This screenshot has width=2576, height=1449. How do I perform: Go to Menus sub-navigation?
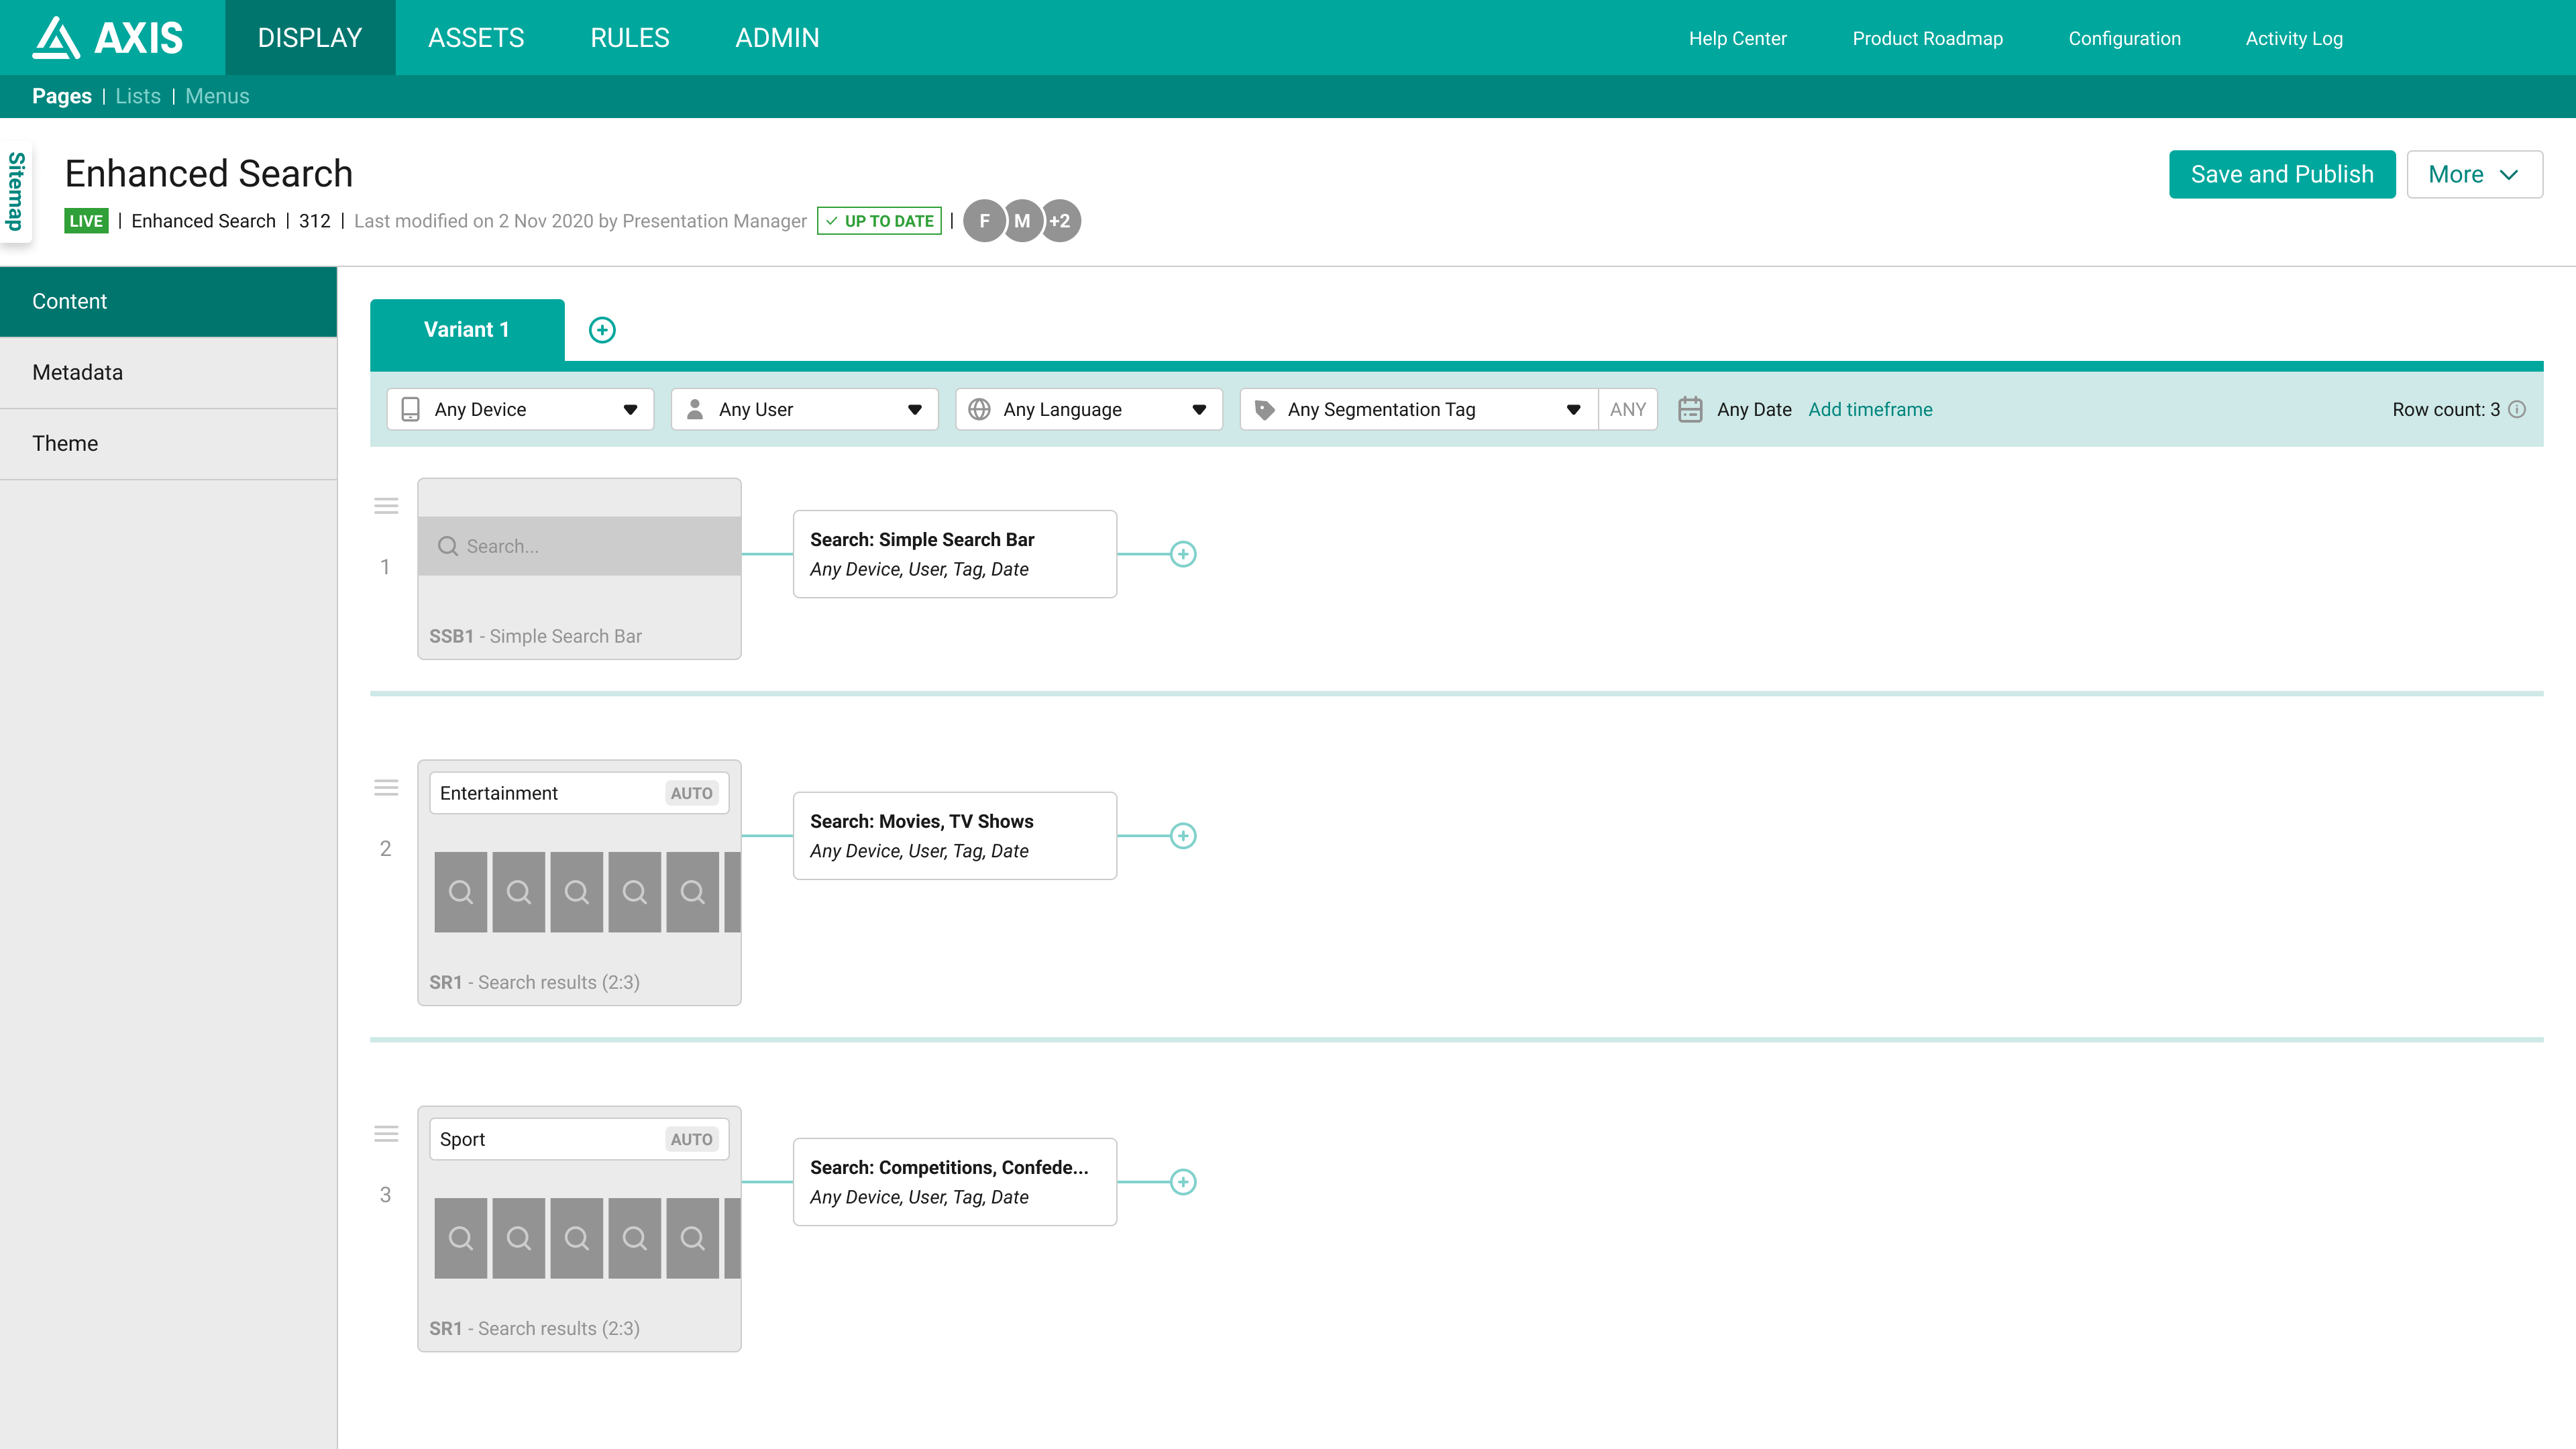pyautogui.click(x=217, y=96)
